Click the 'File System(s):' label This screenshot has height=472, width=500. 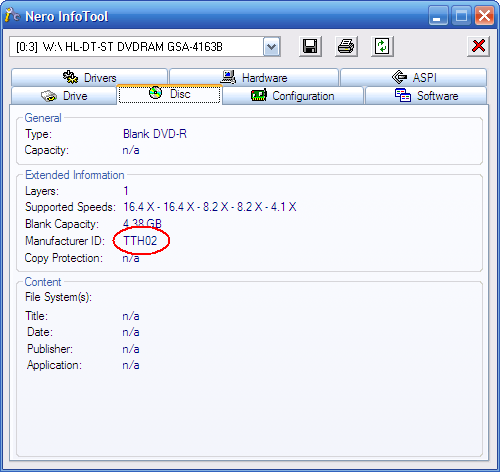(x=59, y=297)
